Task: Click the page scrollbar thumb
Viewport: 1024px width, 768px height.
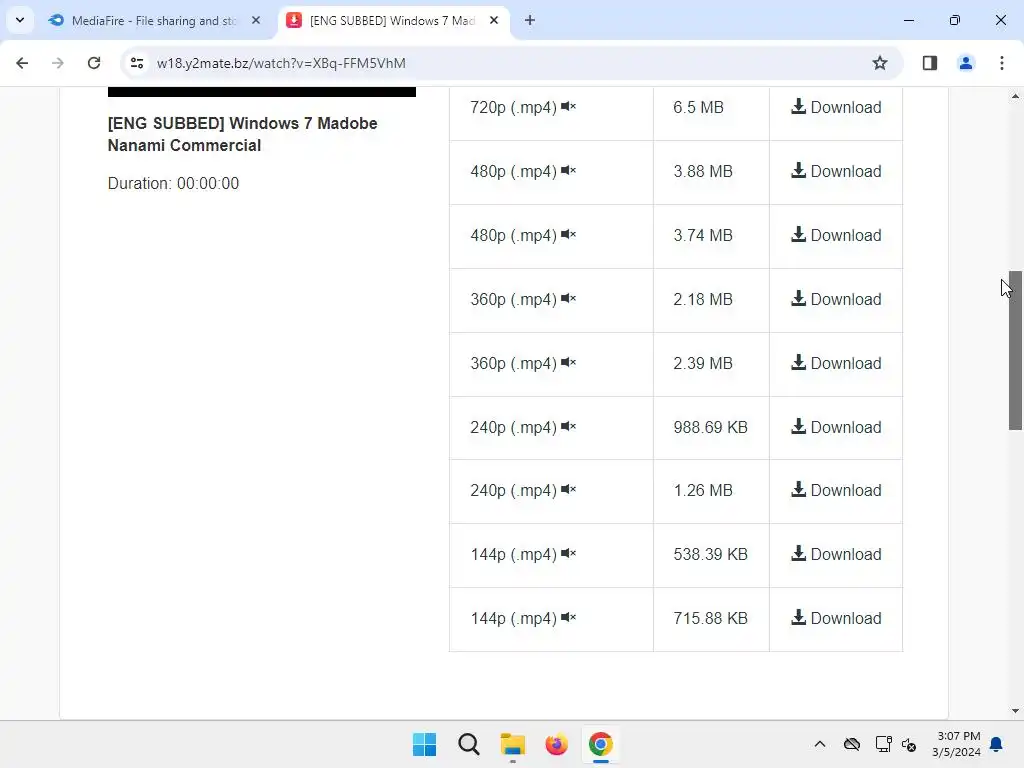Action: [x=1015, y=350]
